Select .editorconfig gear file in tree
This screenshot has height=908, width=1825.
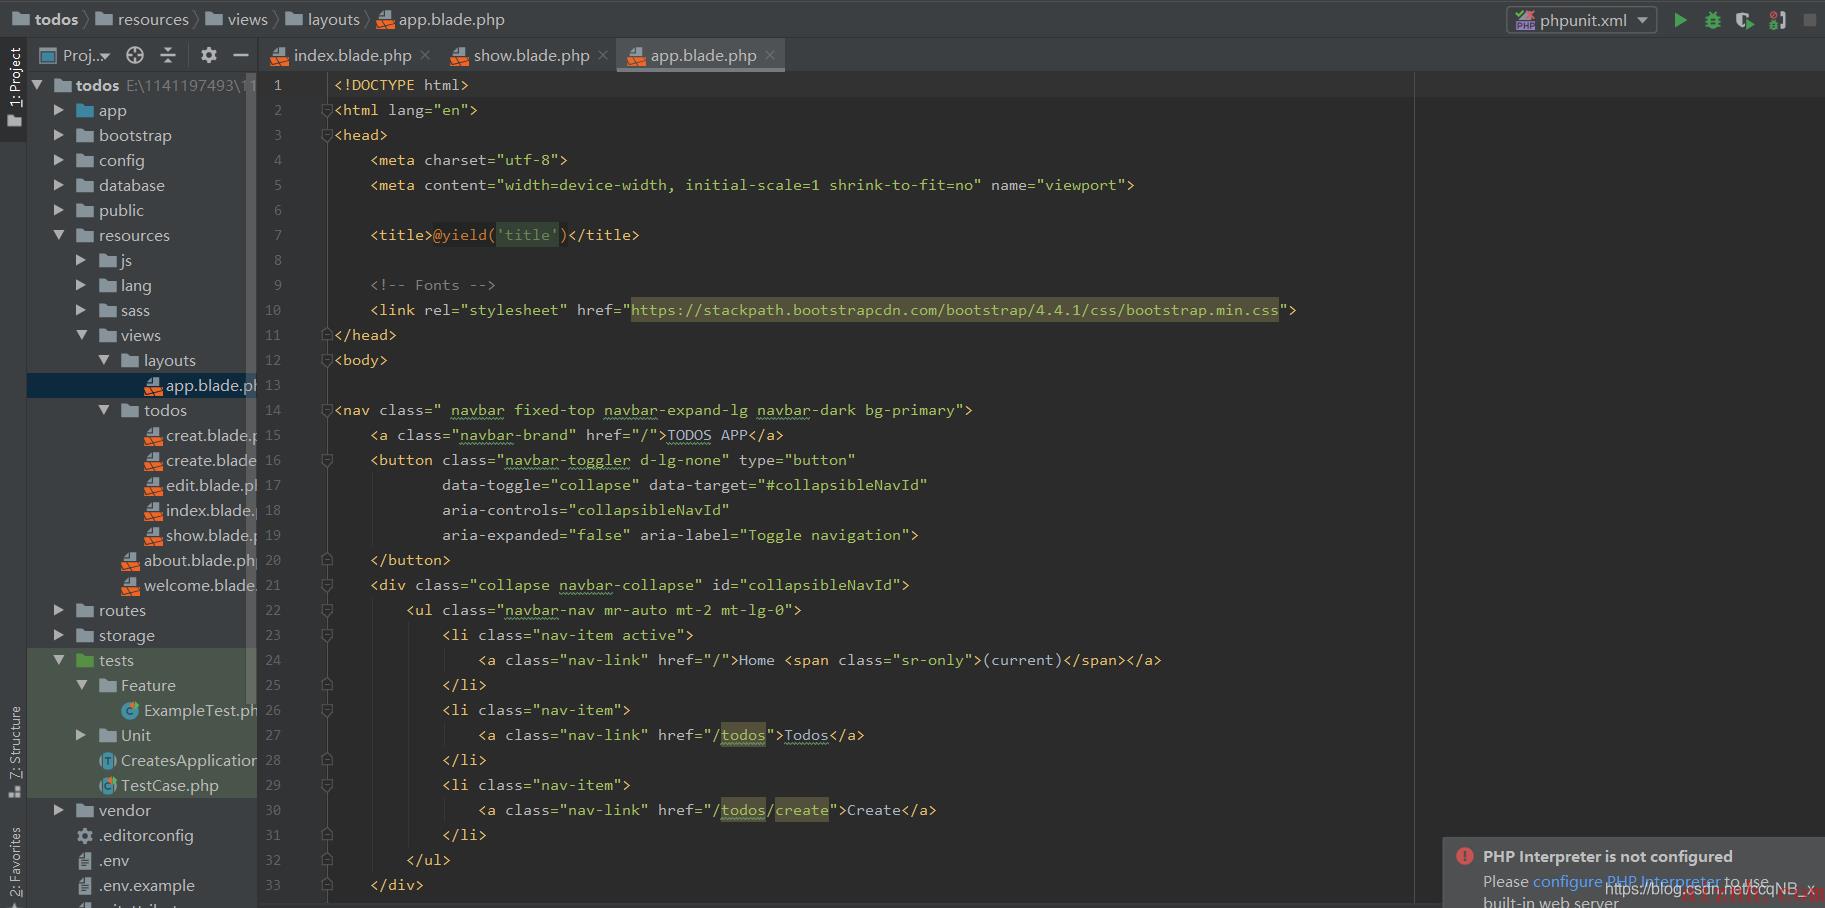135,835
